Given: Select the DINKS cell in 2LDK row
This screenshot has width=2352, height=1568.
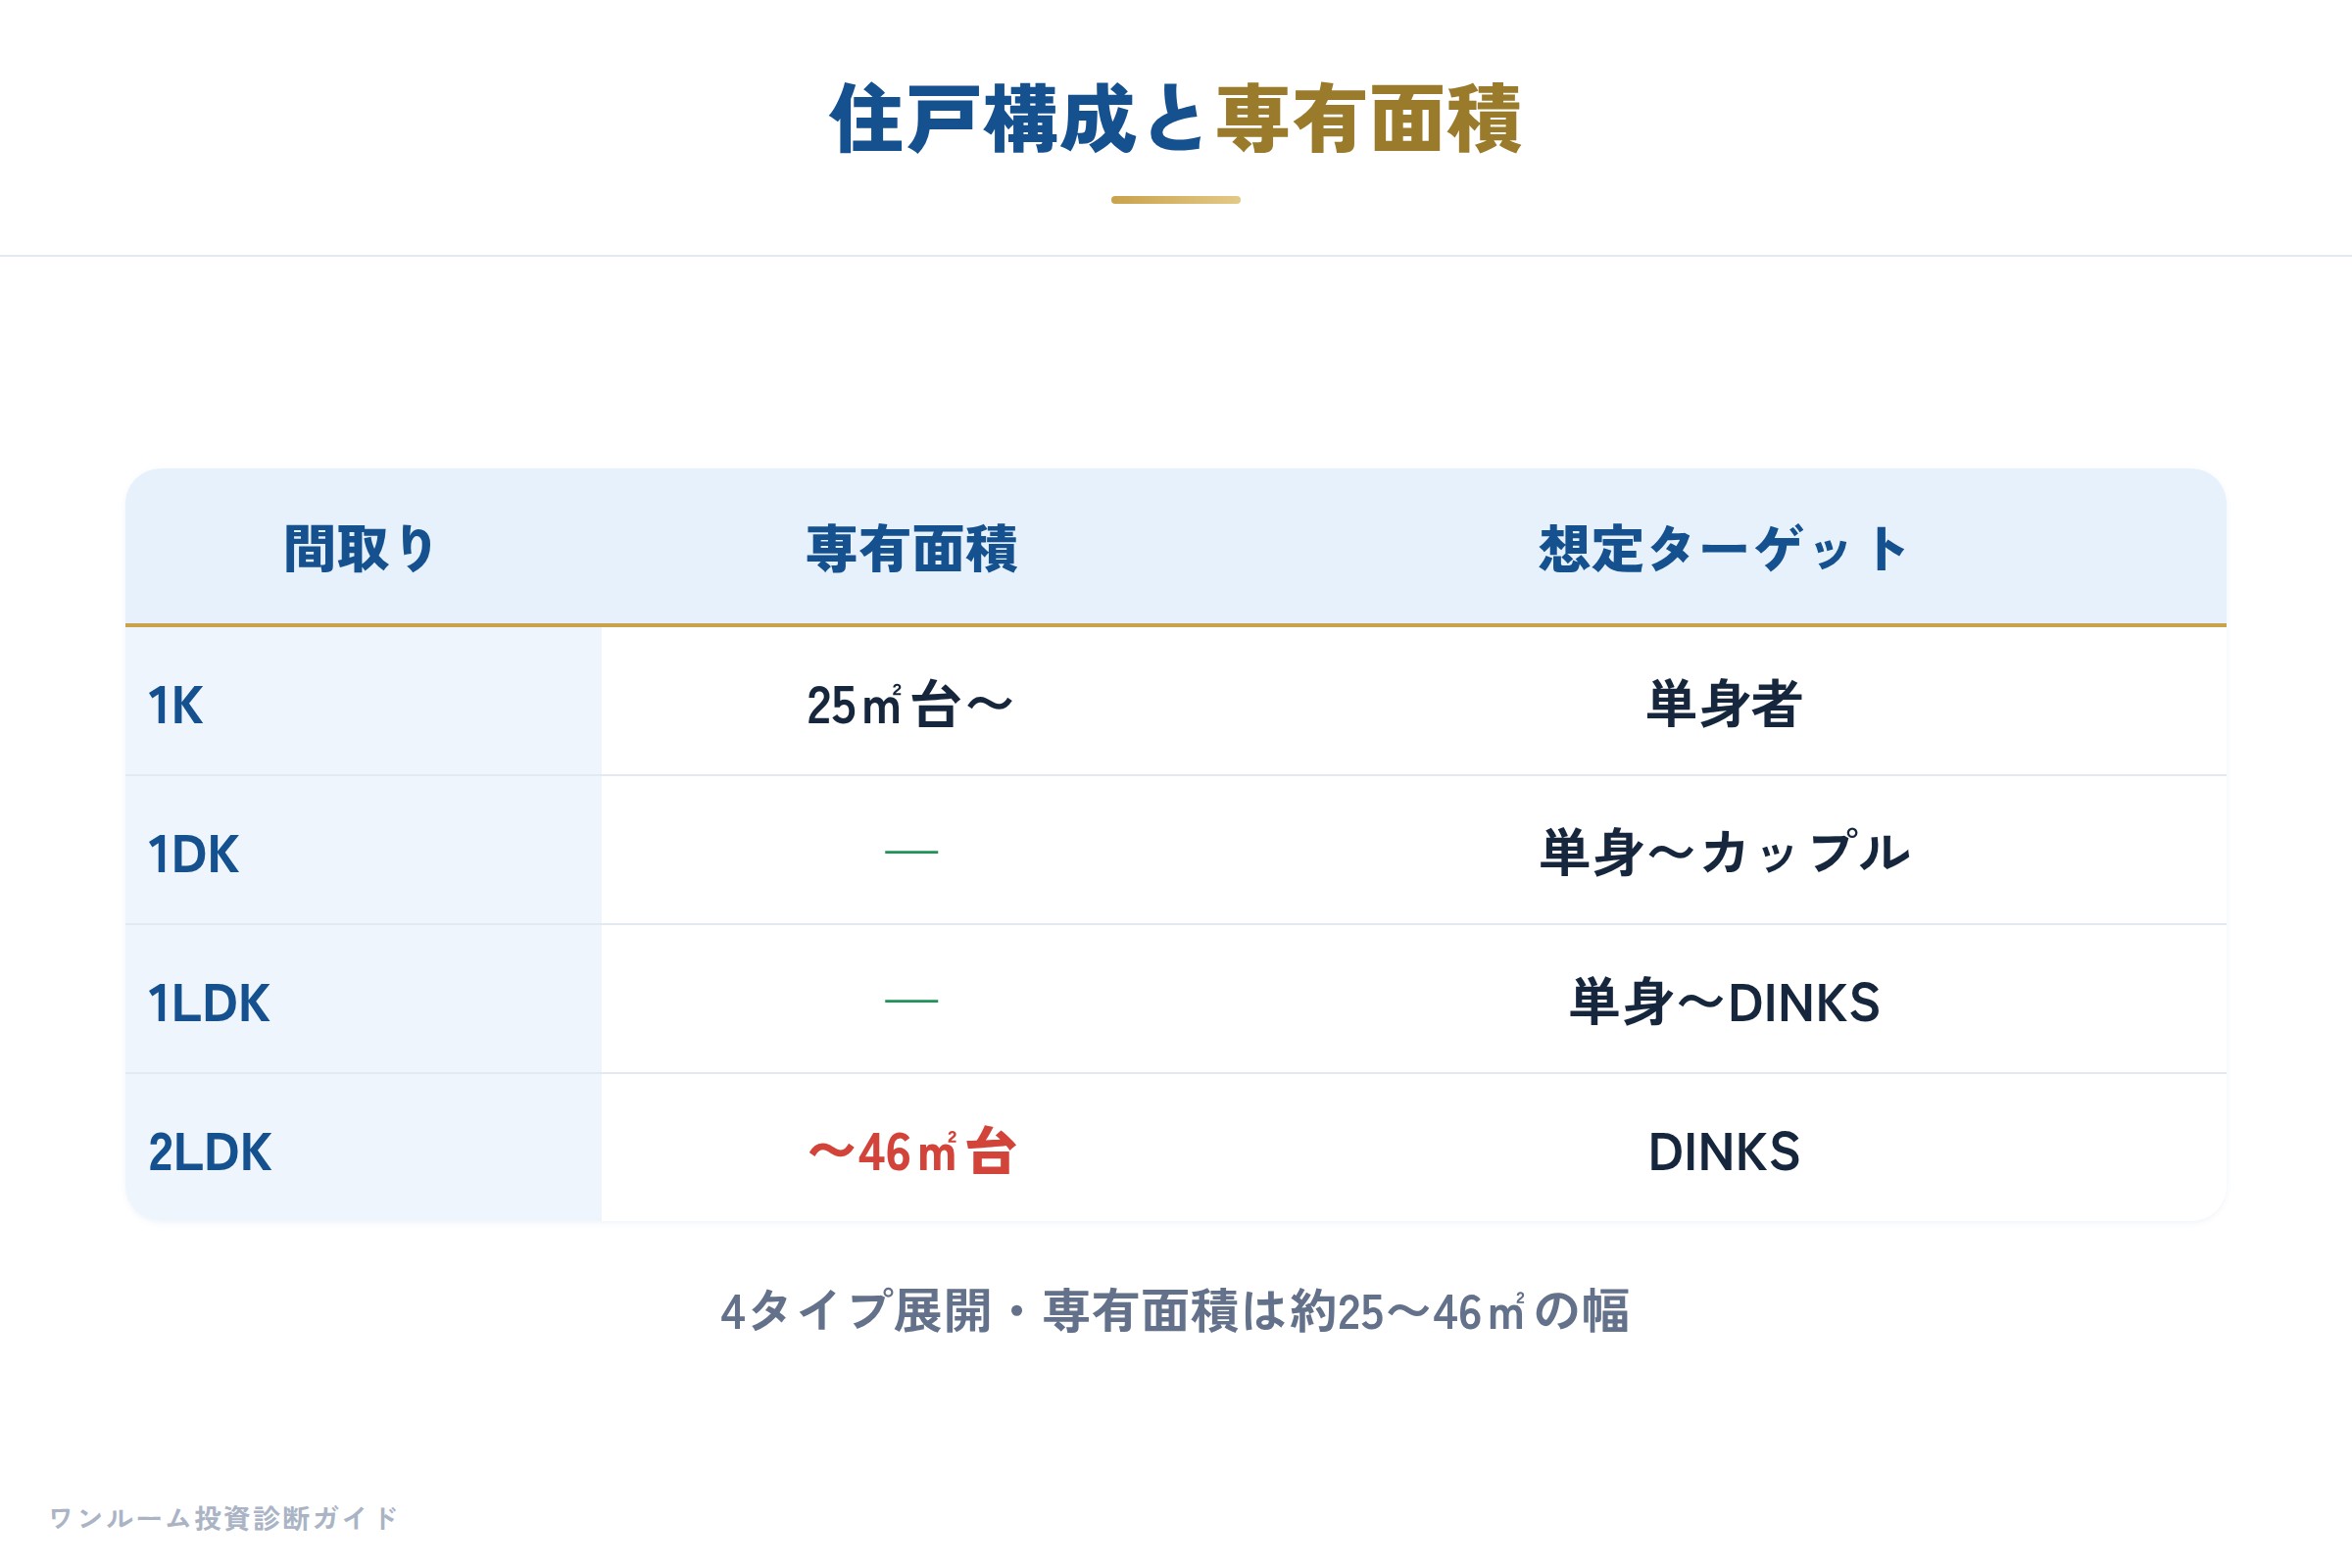Looking at the screenshot, I should click(x=1724, y=1152).
